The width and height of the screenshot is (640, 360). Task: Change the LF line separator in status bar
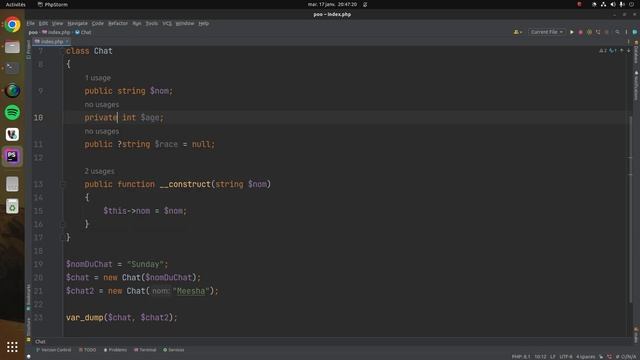click(x=553, y=356)
